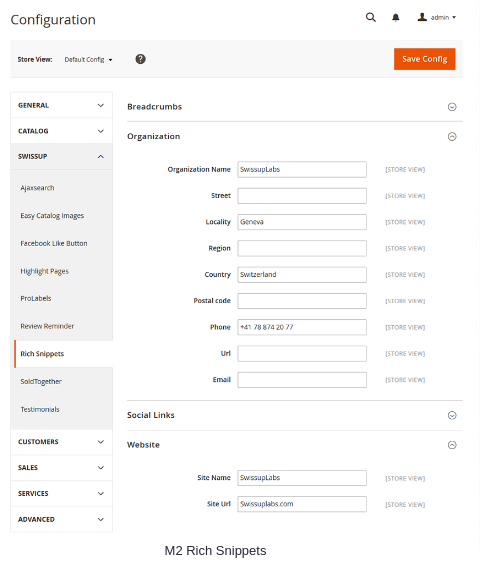The width and height of the screenshot is (480, 563).
Task: Expand the SALES sidebar section
Action: pyautogui.click(x=61, y=467)
